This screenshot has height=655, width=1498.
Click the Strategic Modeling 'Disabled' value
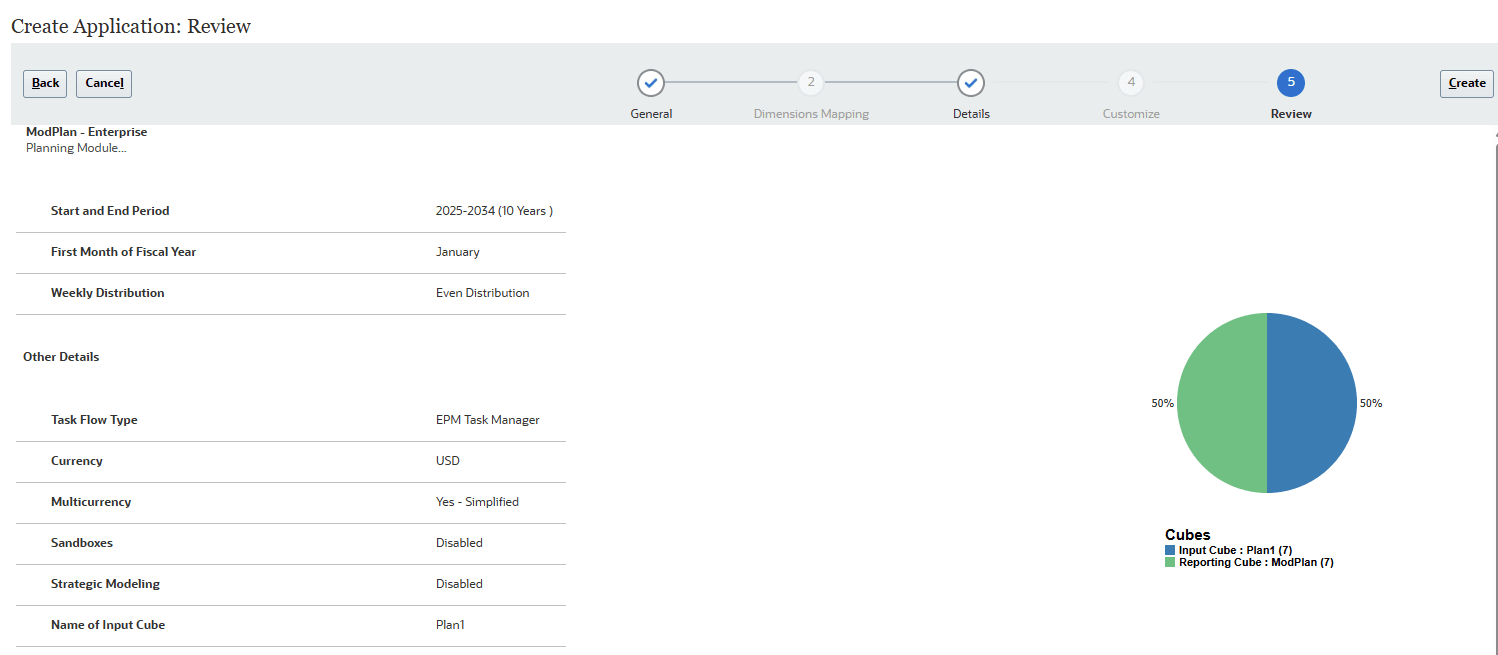459,584
